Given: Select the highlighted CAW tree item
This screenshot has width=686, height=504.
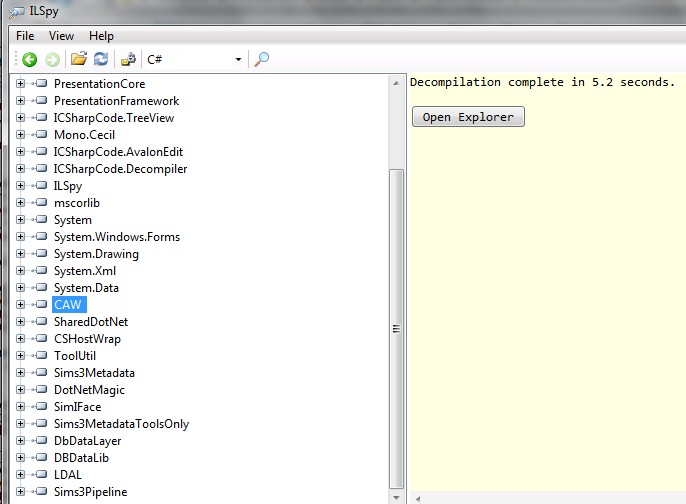Looking at the screenshot, I should coord(69,304).
